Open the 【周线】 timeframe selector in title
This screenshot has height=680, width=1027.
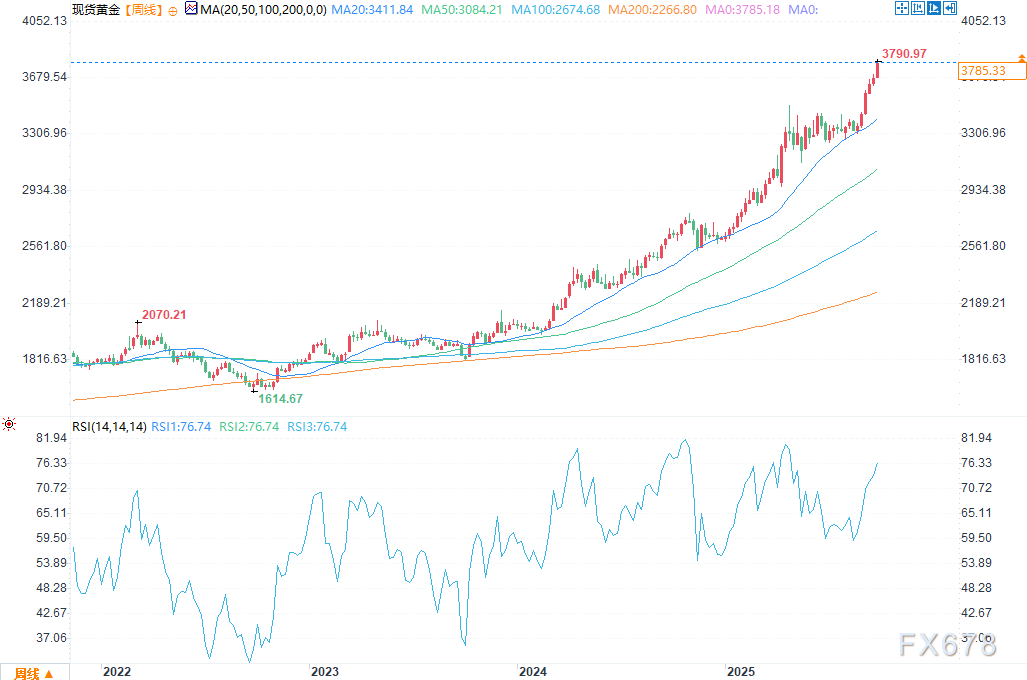(140, 9)
